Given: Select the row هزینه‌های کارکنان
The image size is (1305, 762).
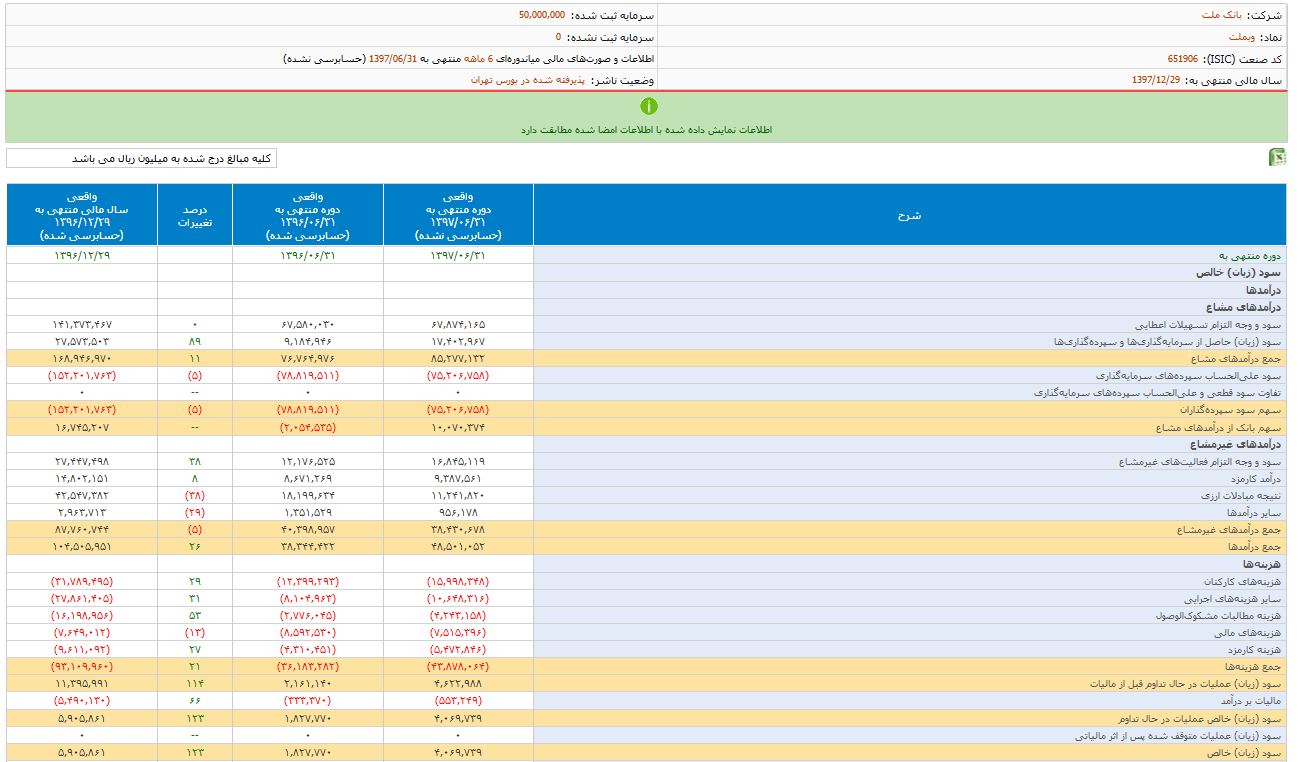Looking at the screenshot, I should 646,581.
